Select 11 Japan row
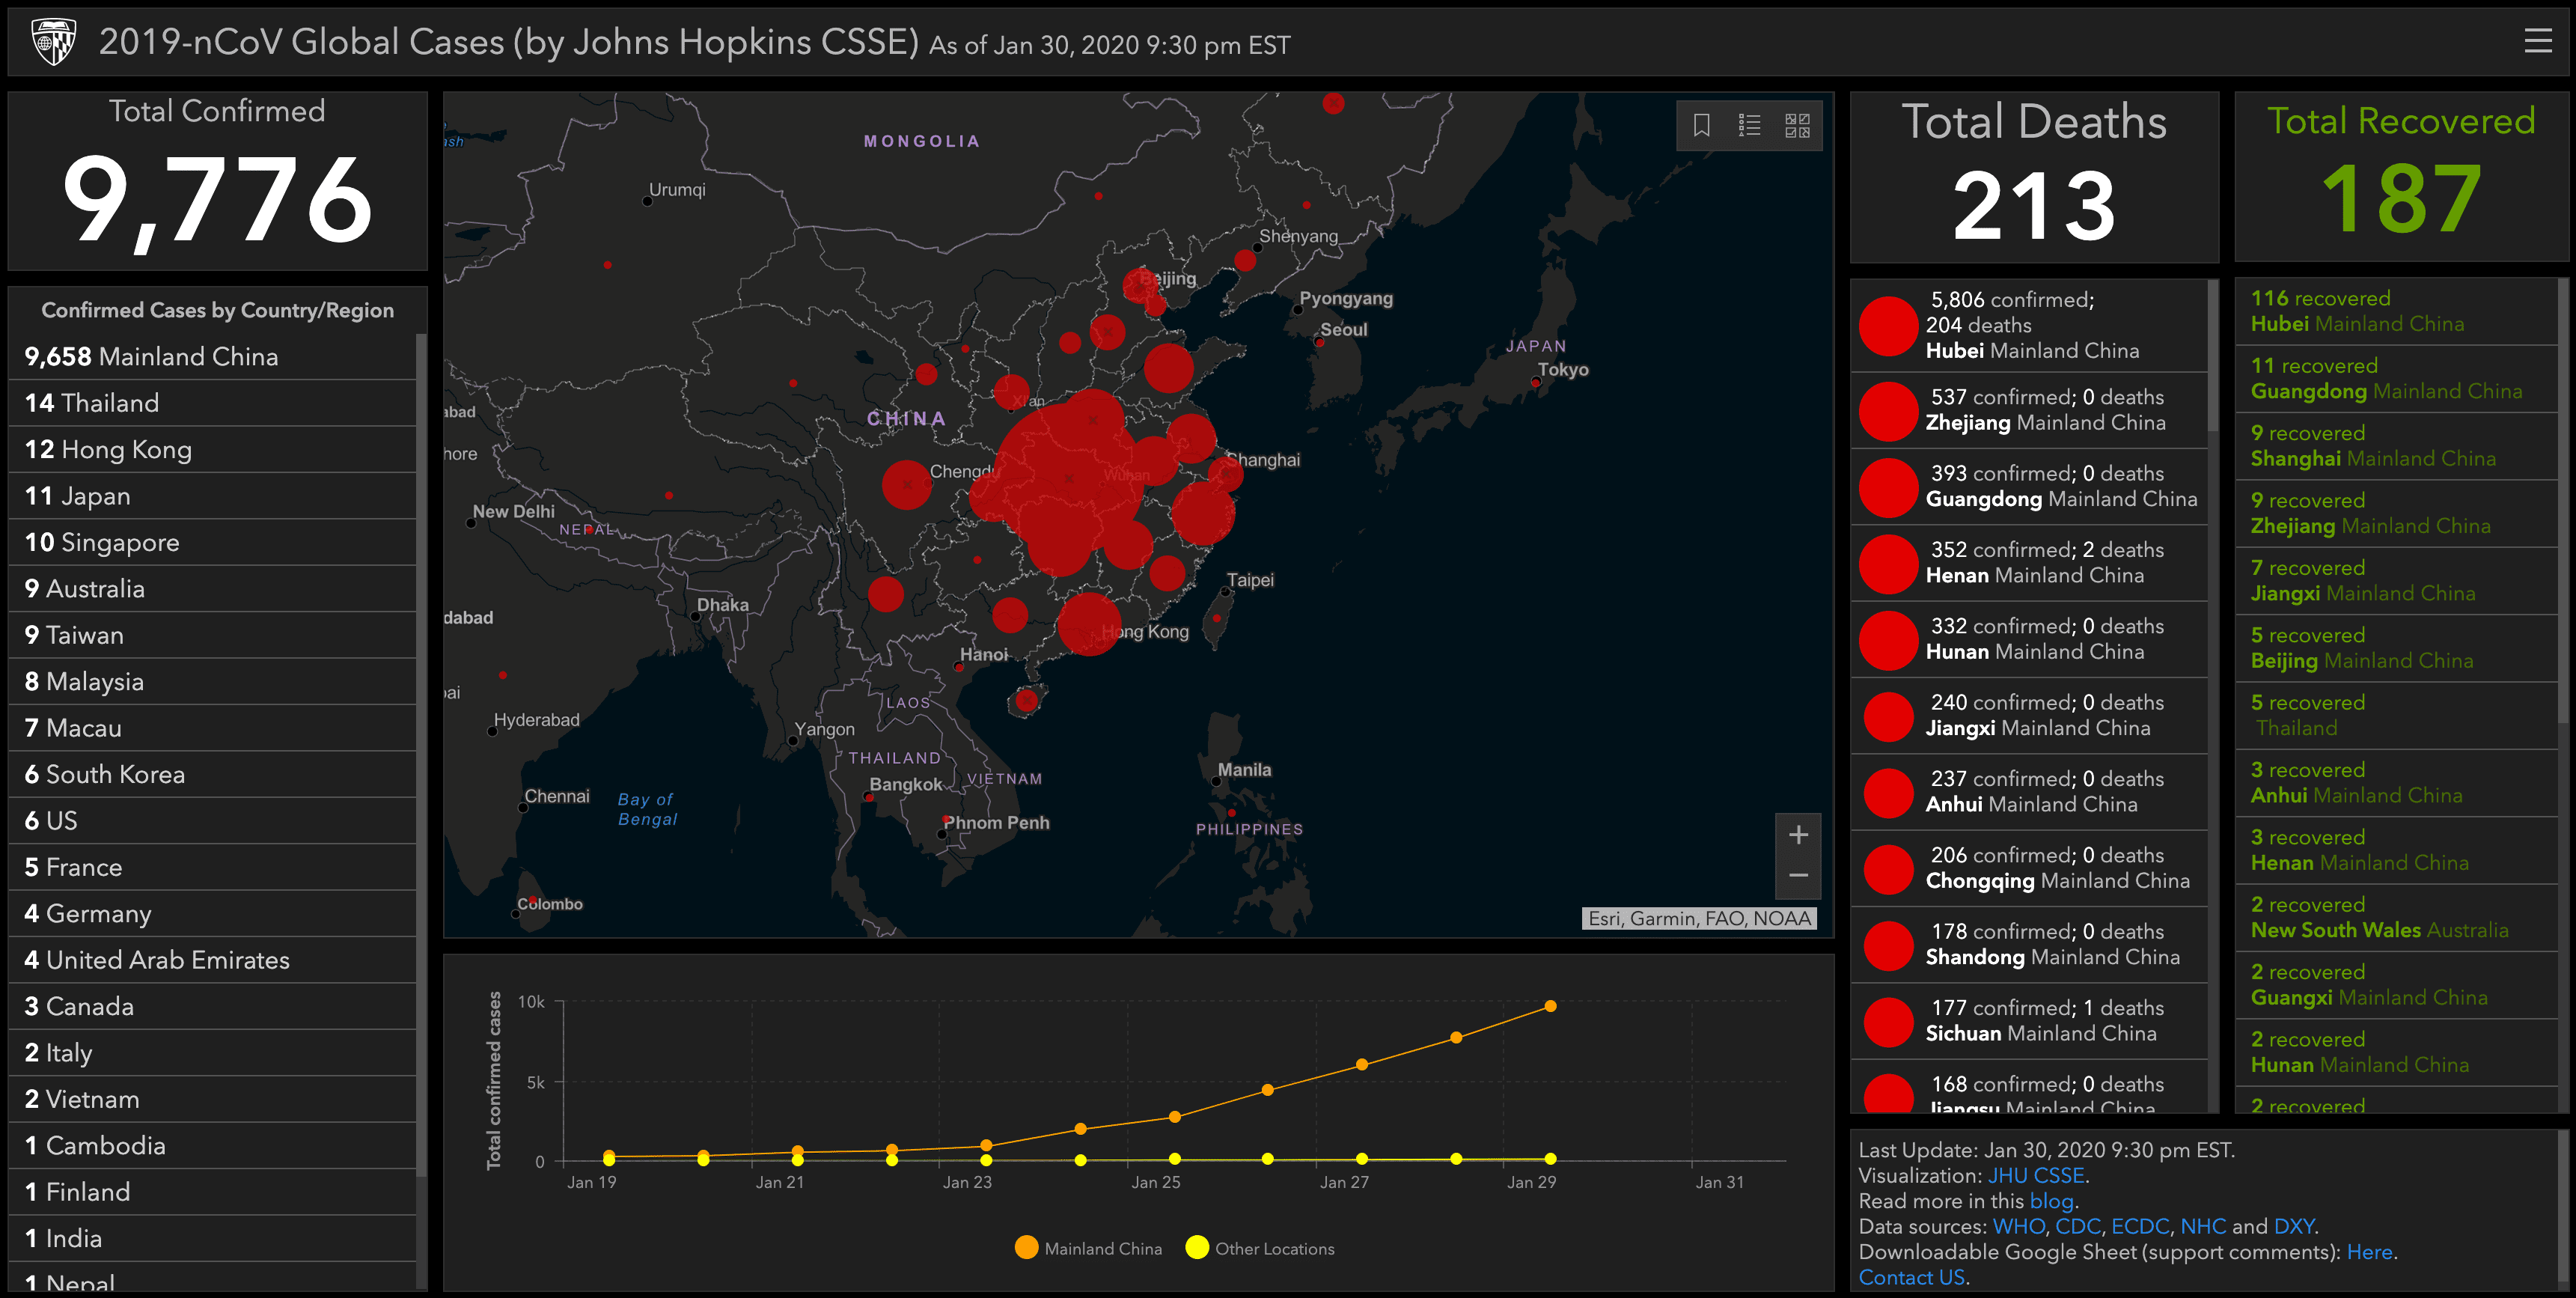Image resolution: width=2576 pixels, height=1298 pixels. pos(212,496)
